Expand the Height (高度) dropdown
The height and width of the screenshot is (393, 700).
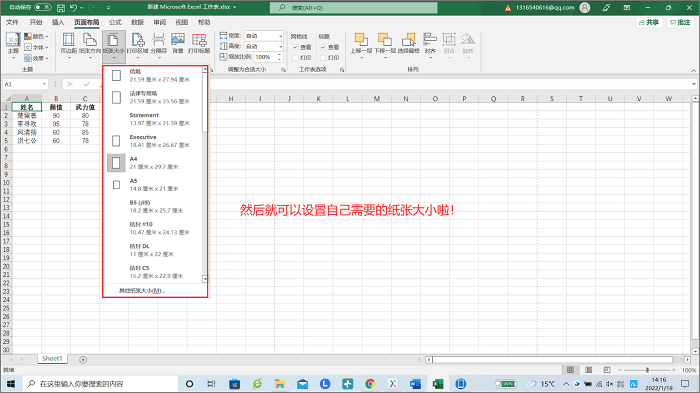pyautogui.click(x=280, y=46)
